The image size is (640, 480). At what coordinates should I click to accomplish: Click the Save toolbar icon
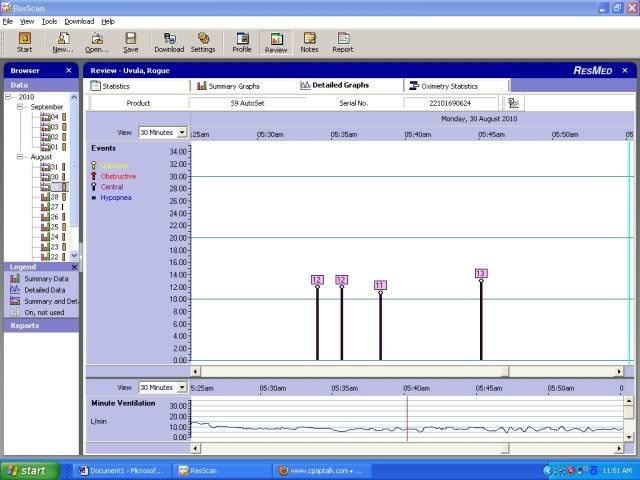click(x=131, y=42)
